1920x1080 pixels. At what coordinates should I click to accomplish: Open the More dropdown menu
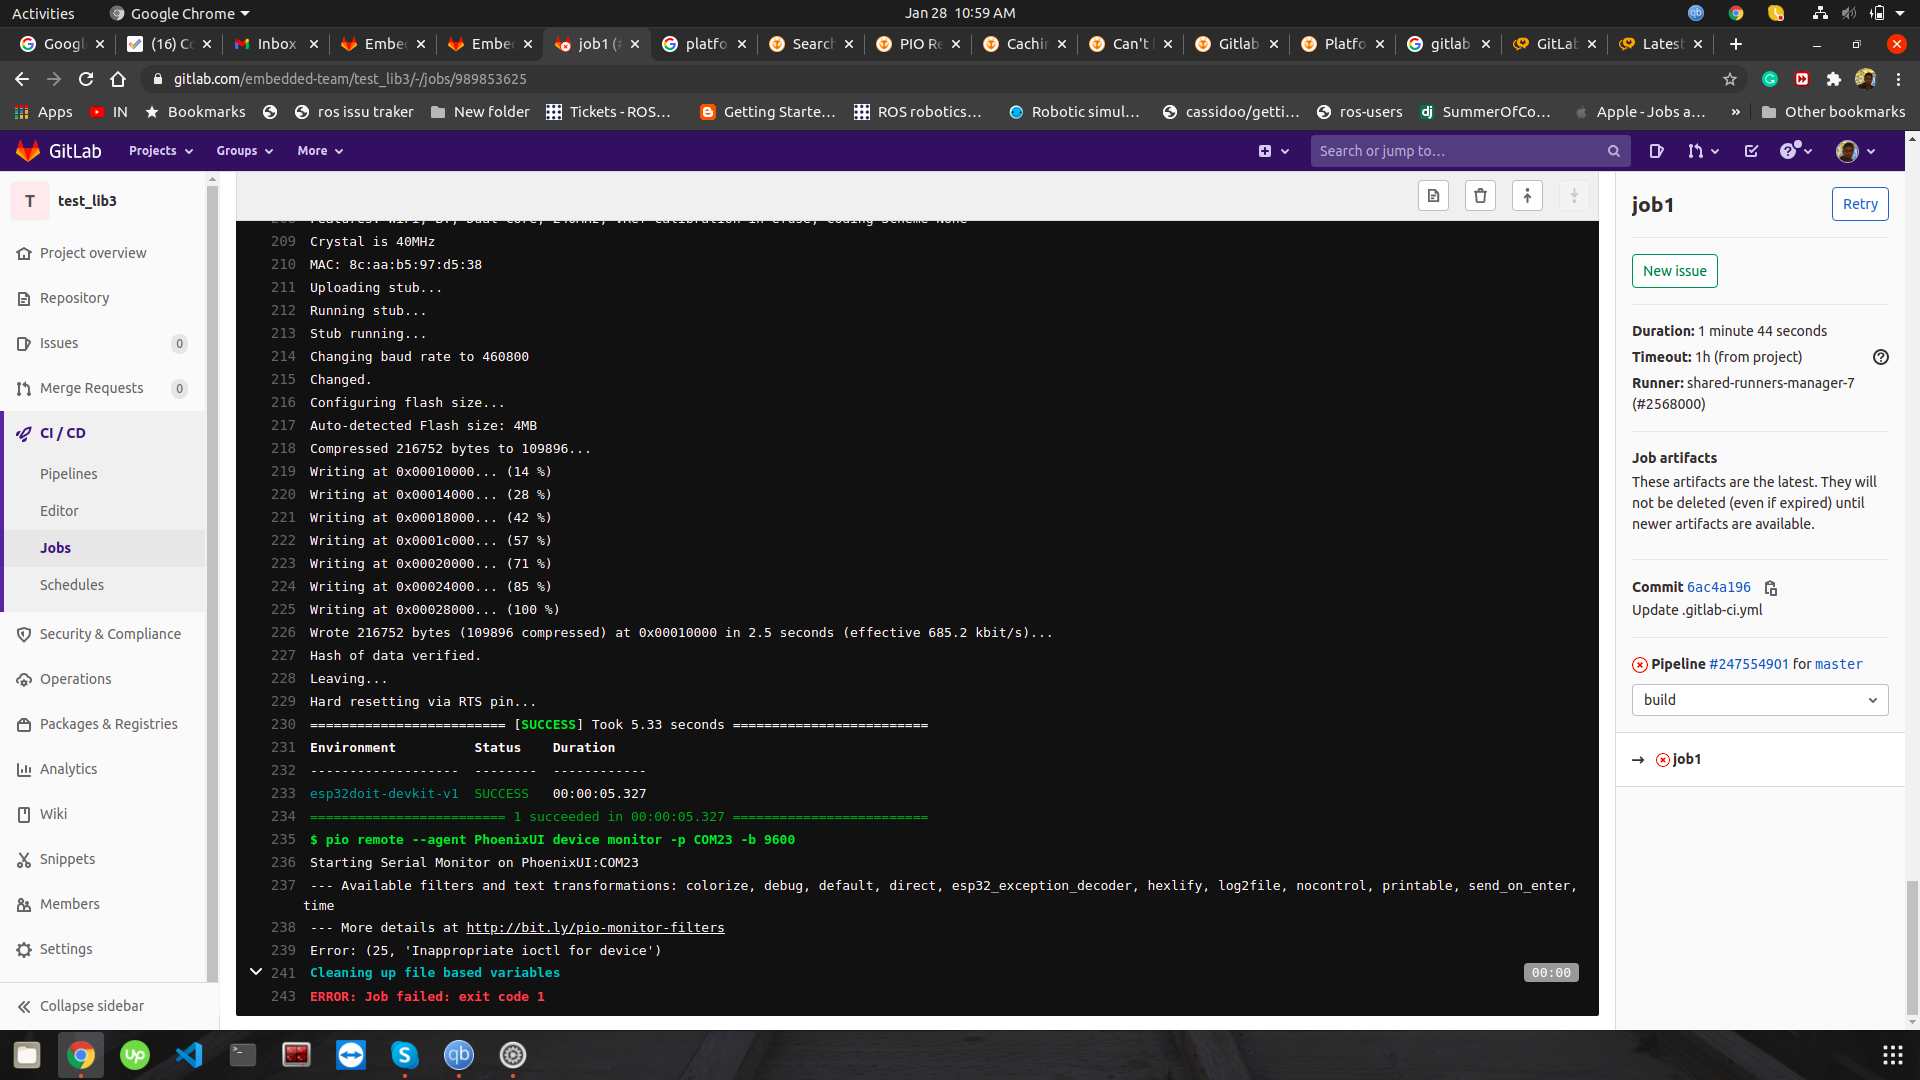(x=320, y=151)
